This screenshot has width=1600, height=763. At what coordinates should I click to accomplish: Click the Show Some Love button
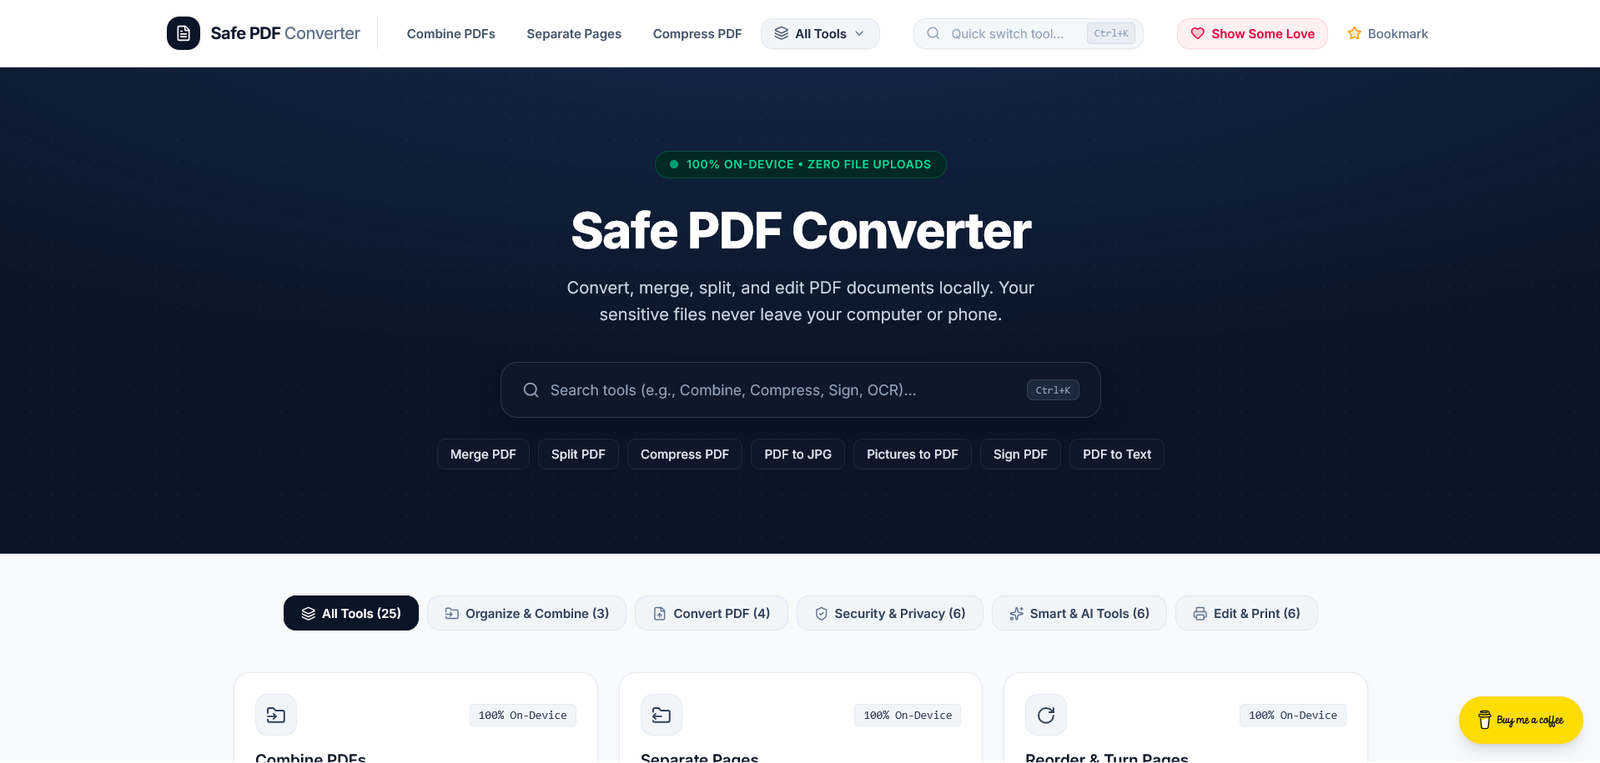pyautogui.click(x=1252, y=33)
